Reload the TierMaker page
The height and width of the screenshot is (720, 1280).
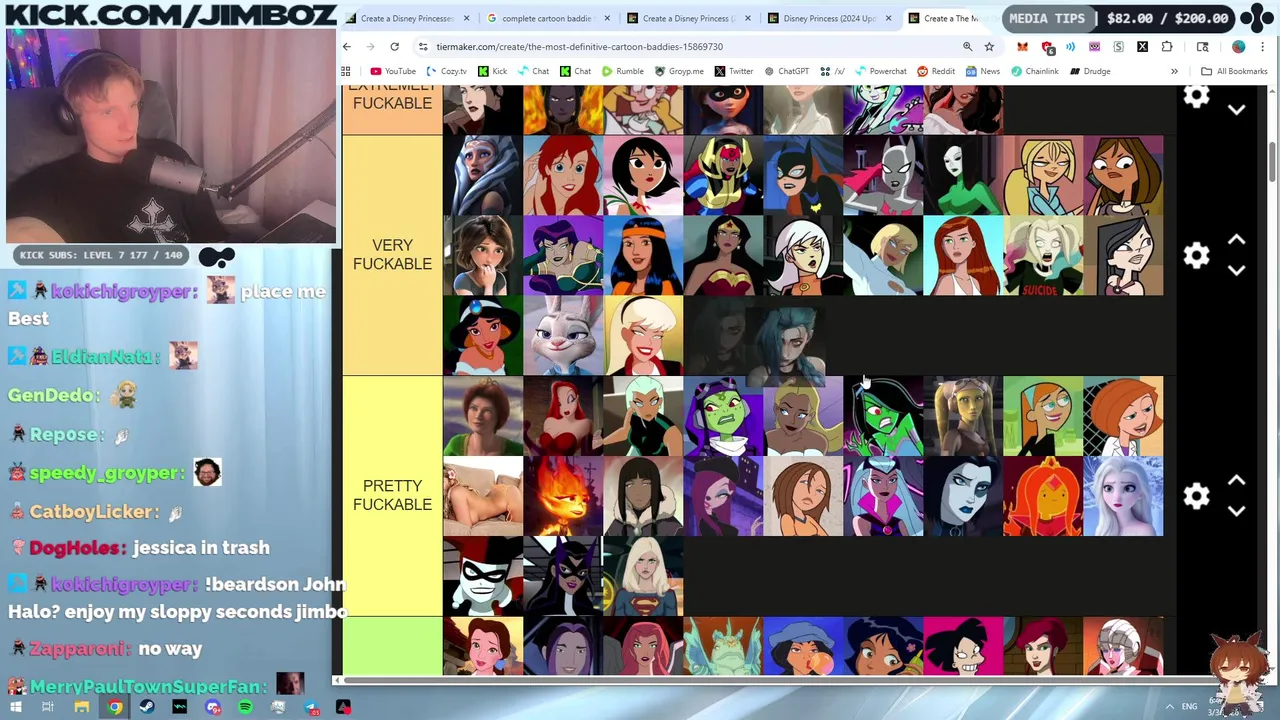click(x=395, y=47)
